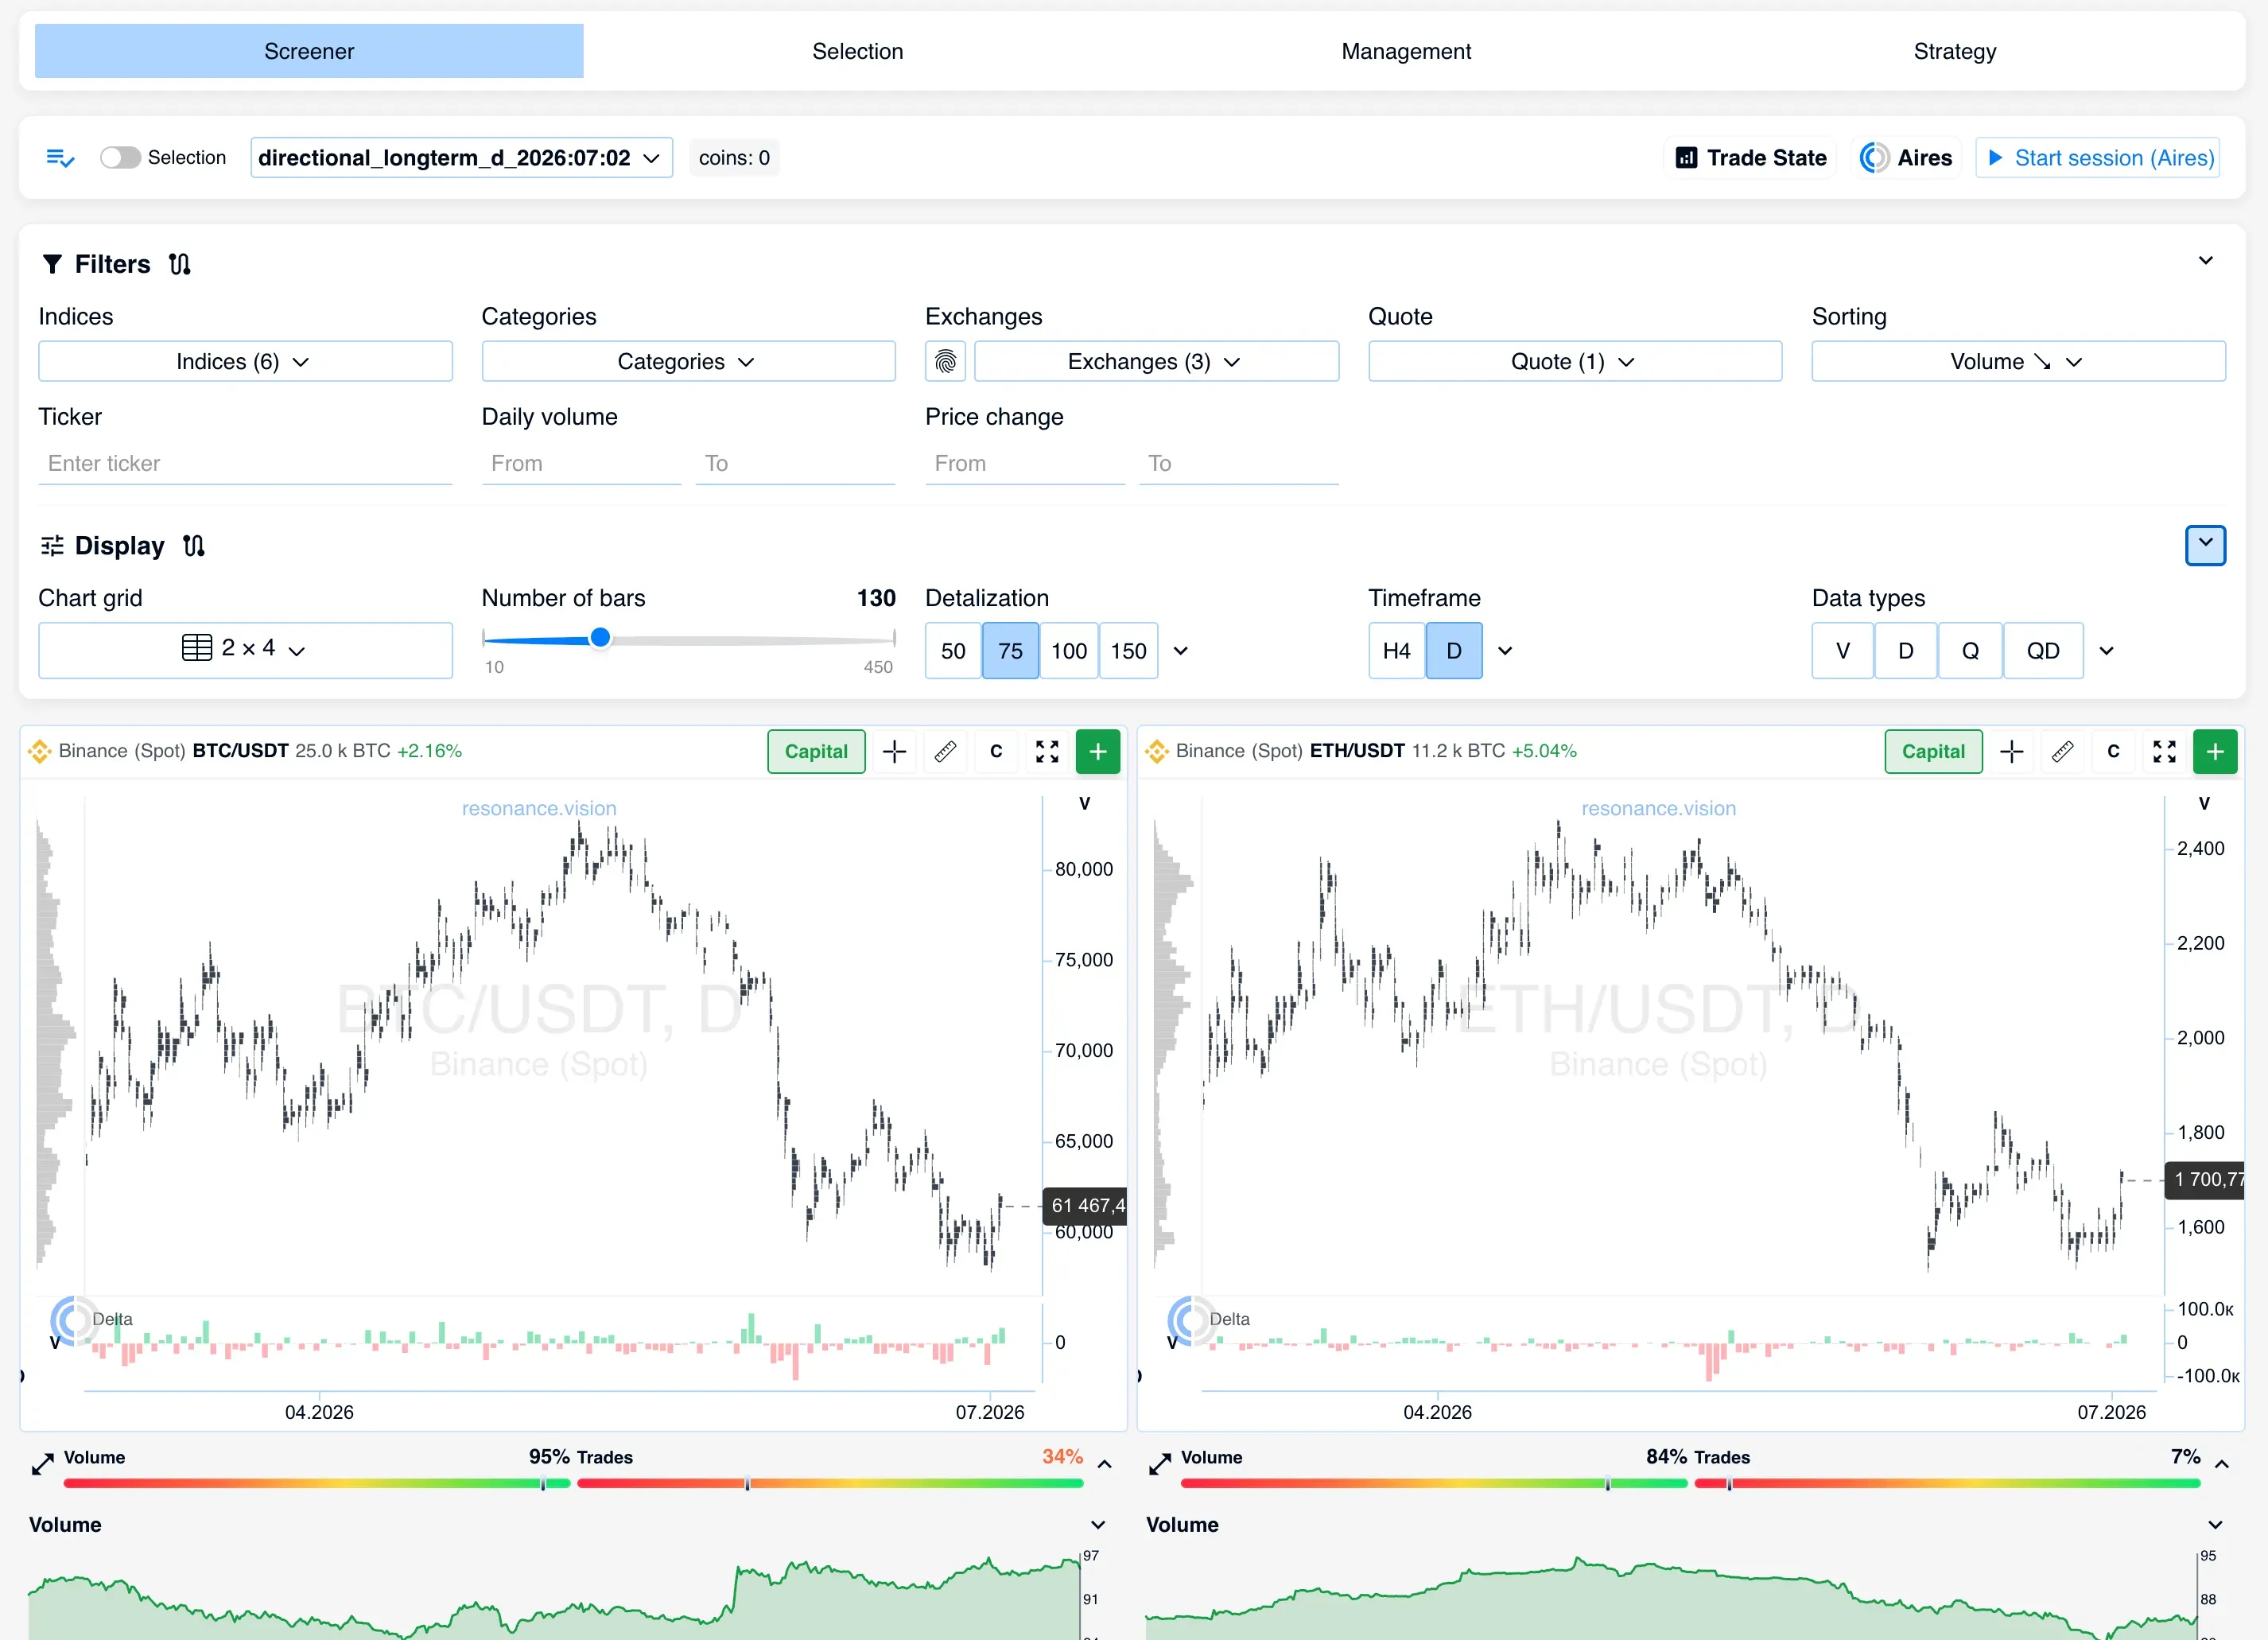Click the list-check icon left of Selection
The image size is (2268, 1640).
click(x=60, y=158)
